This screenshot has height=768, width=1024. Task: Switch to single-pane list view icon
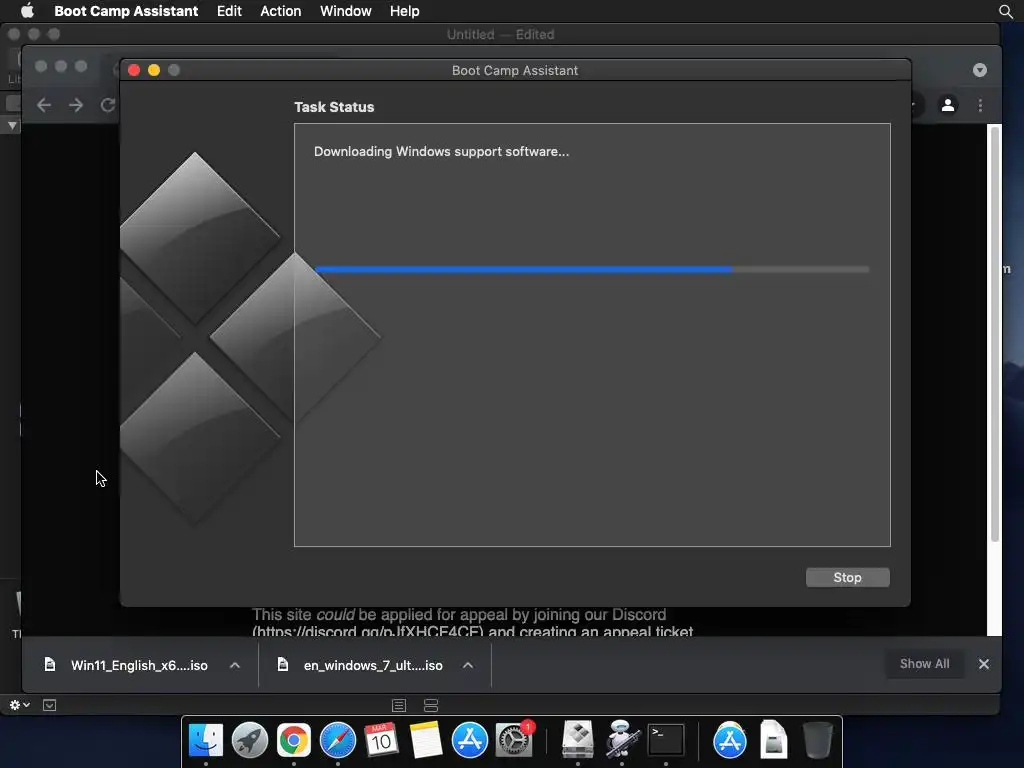click(x=399, y=705)
